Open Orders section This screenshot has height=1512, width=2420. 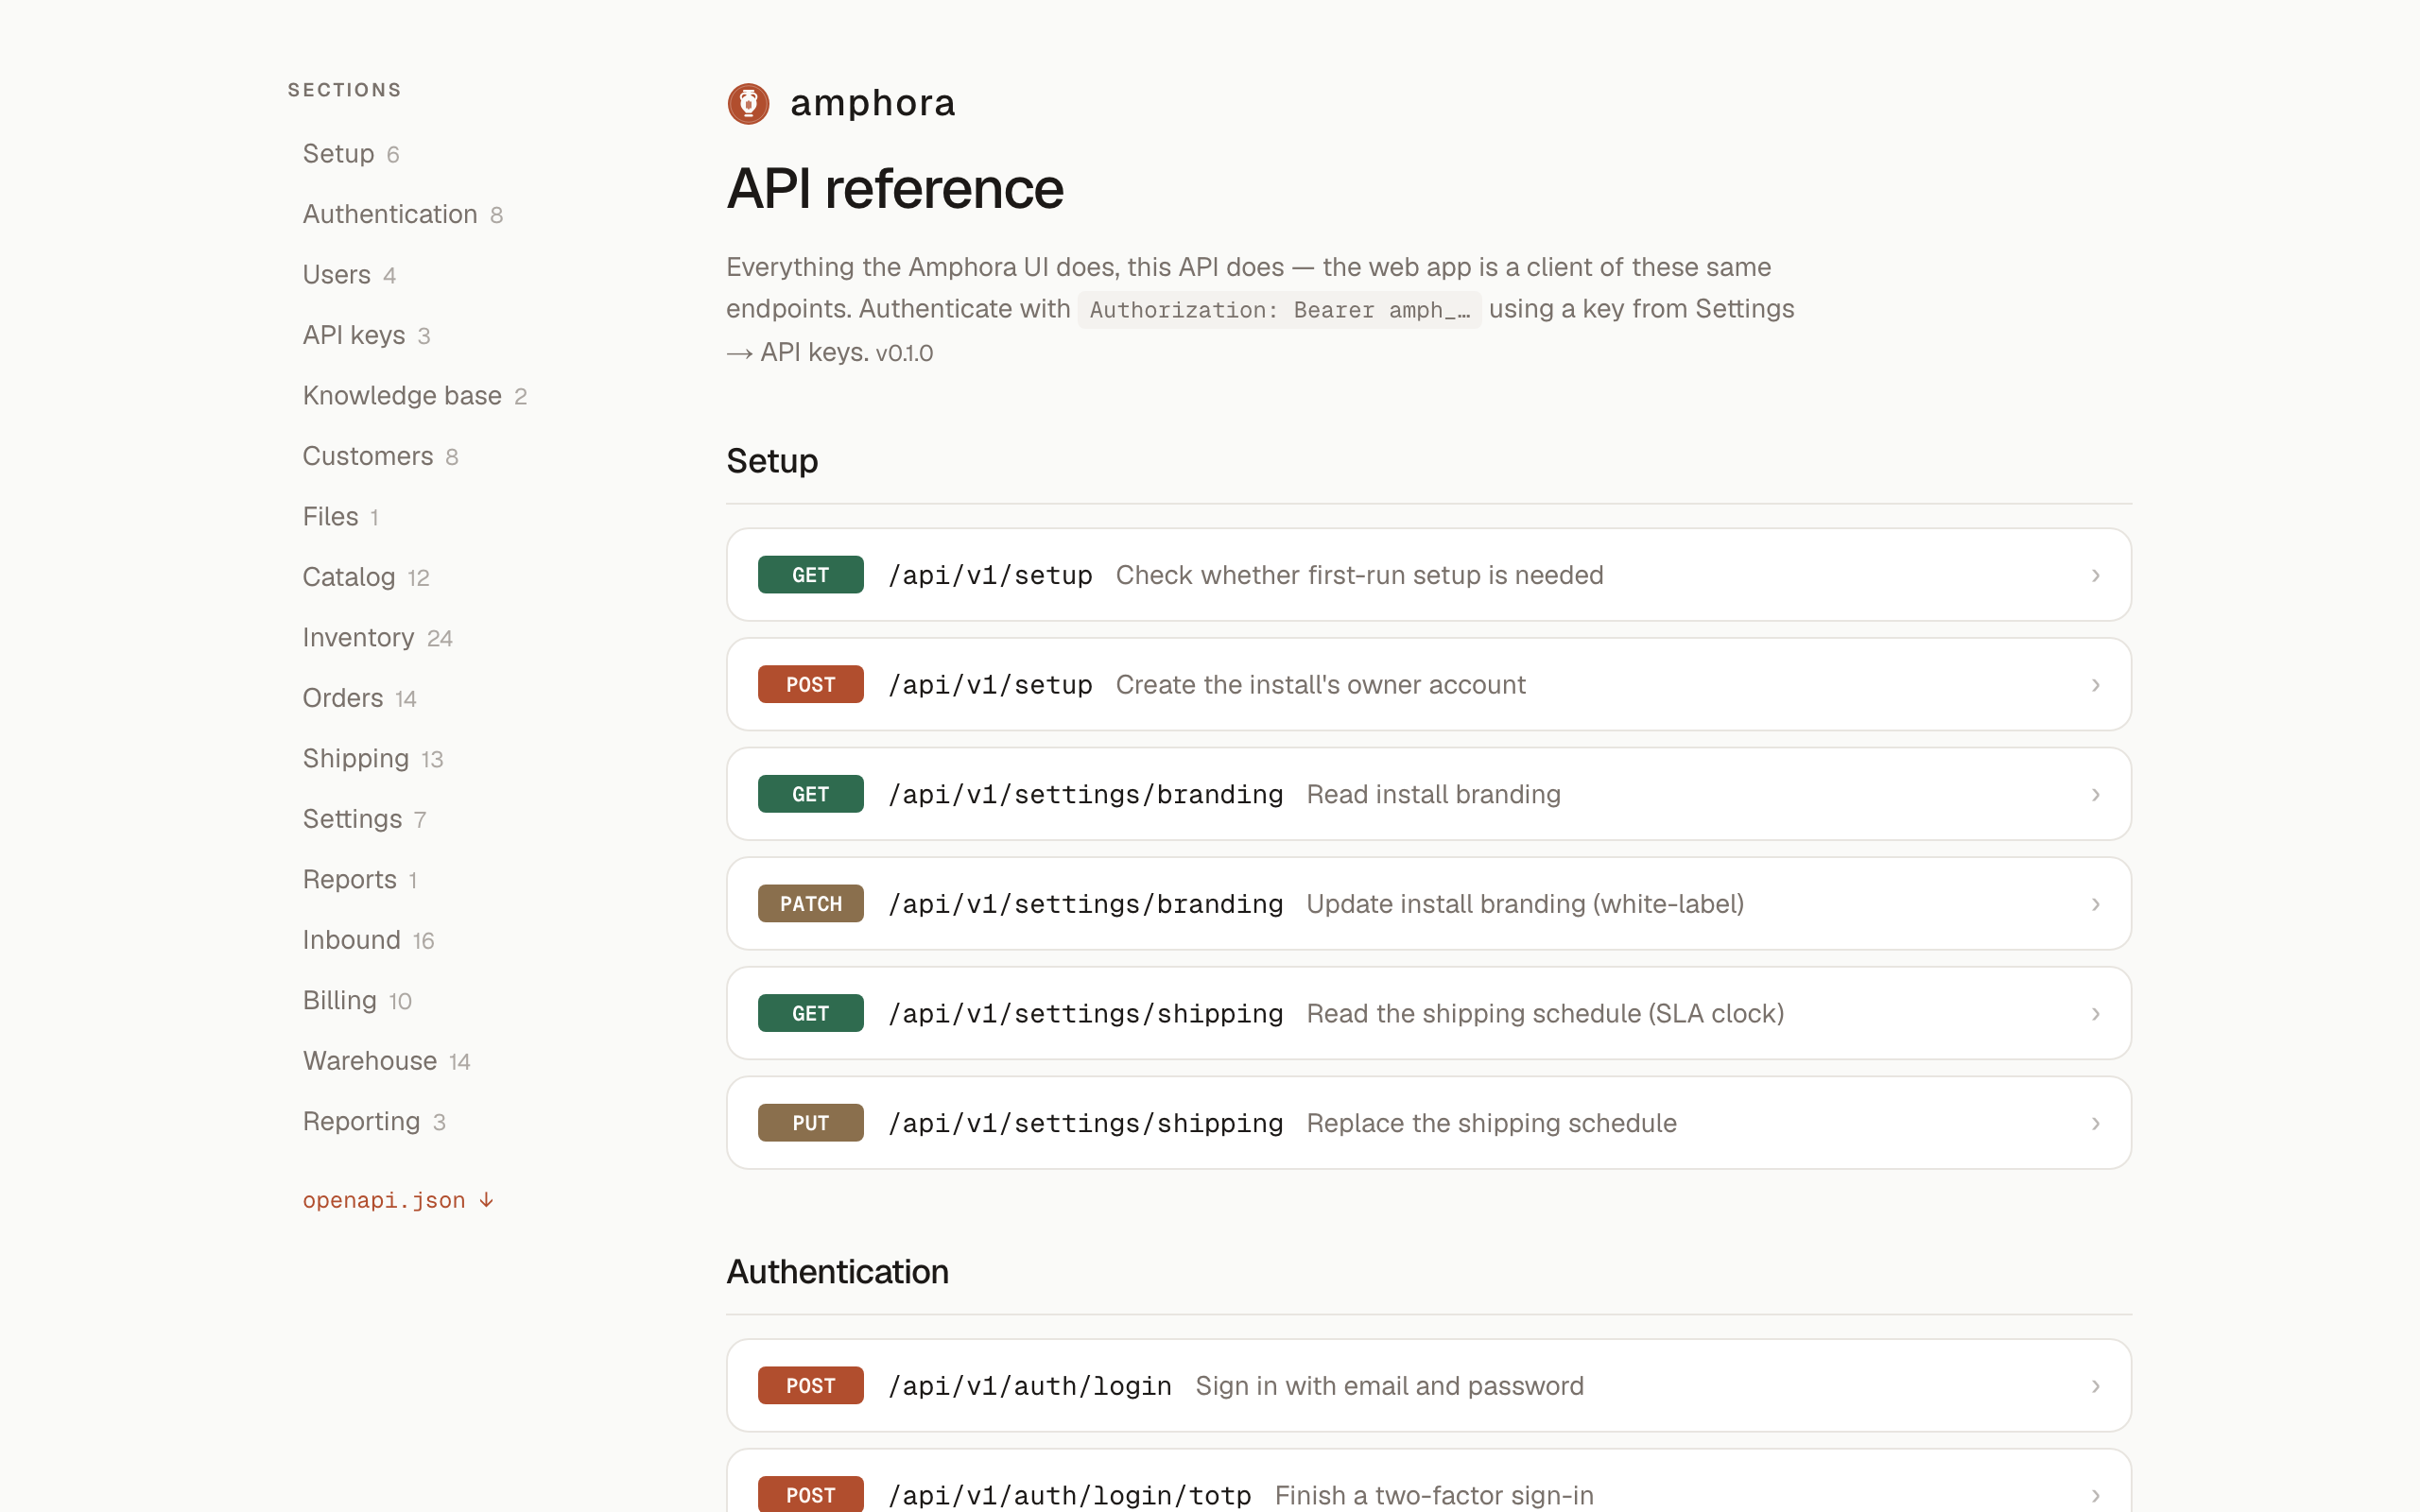360,698
